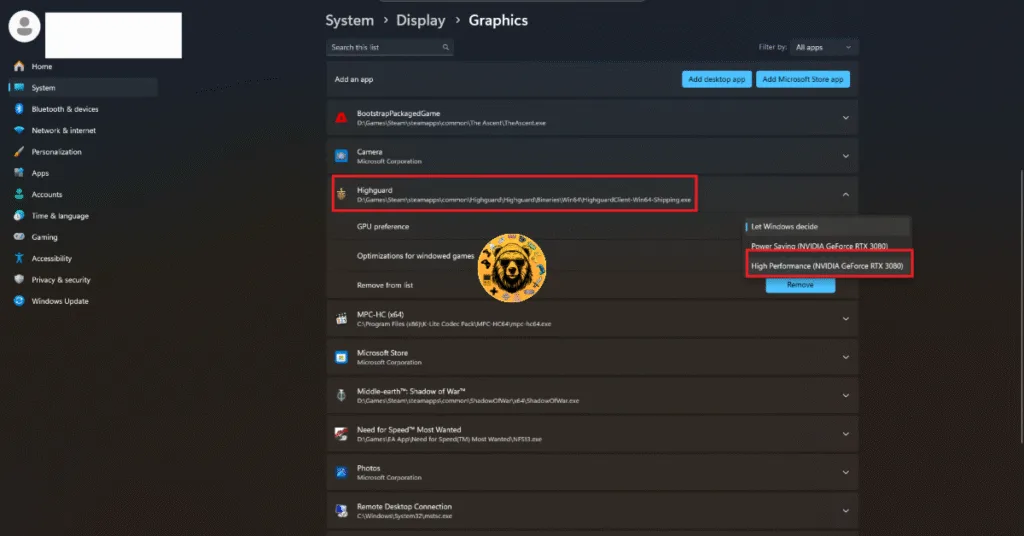Click the Remove from list label
Image resolution: width=1024 pixels, height=536 pixels.
385,285
